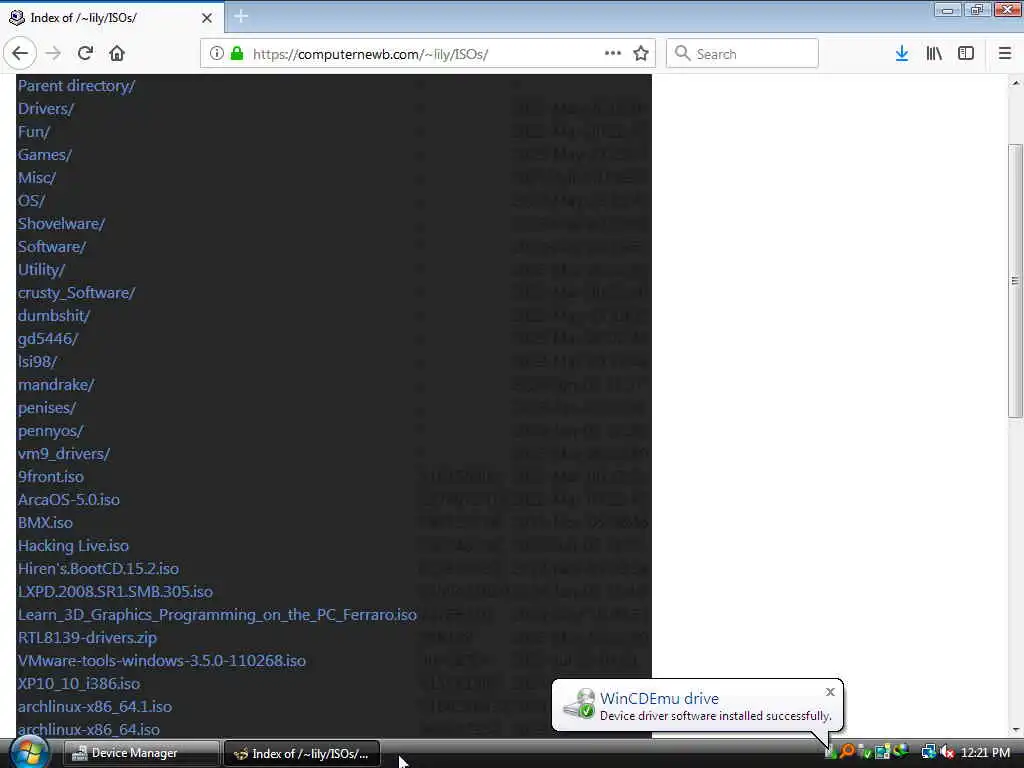Download Hiren's.BootCD.15.2.iso
Screen dimensions: 1024x768
click(x=98, y=569)
